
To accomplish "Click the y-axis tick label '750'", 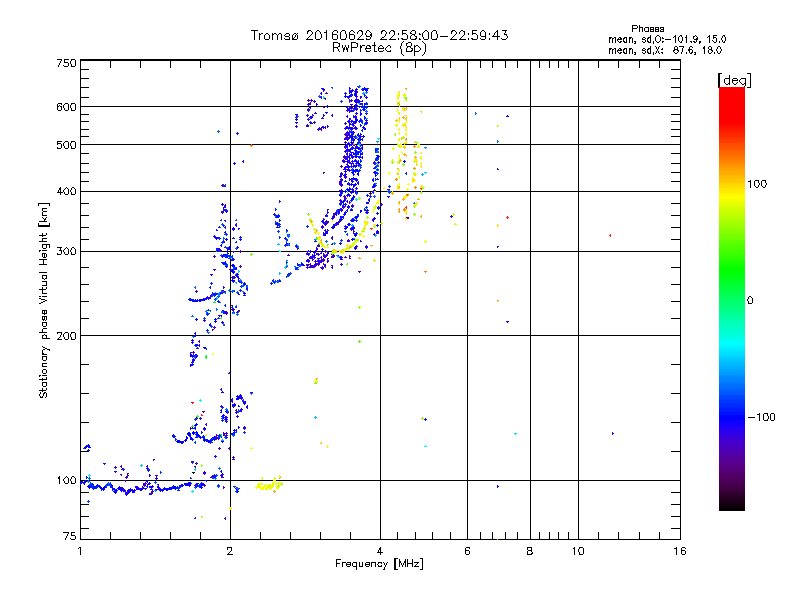I will point(66,63).
